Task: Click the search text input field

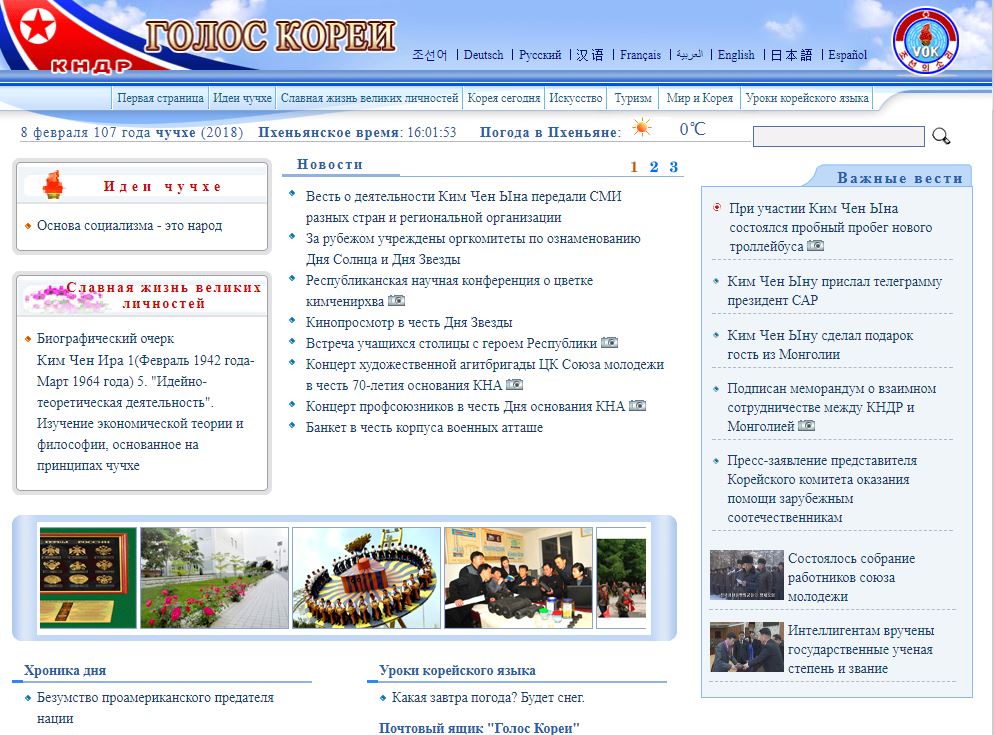Action: tap(838, 136)
